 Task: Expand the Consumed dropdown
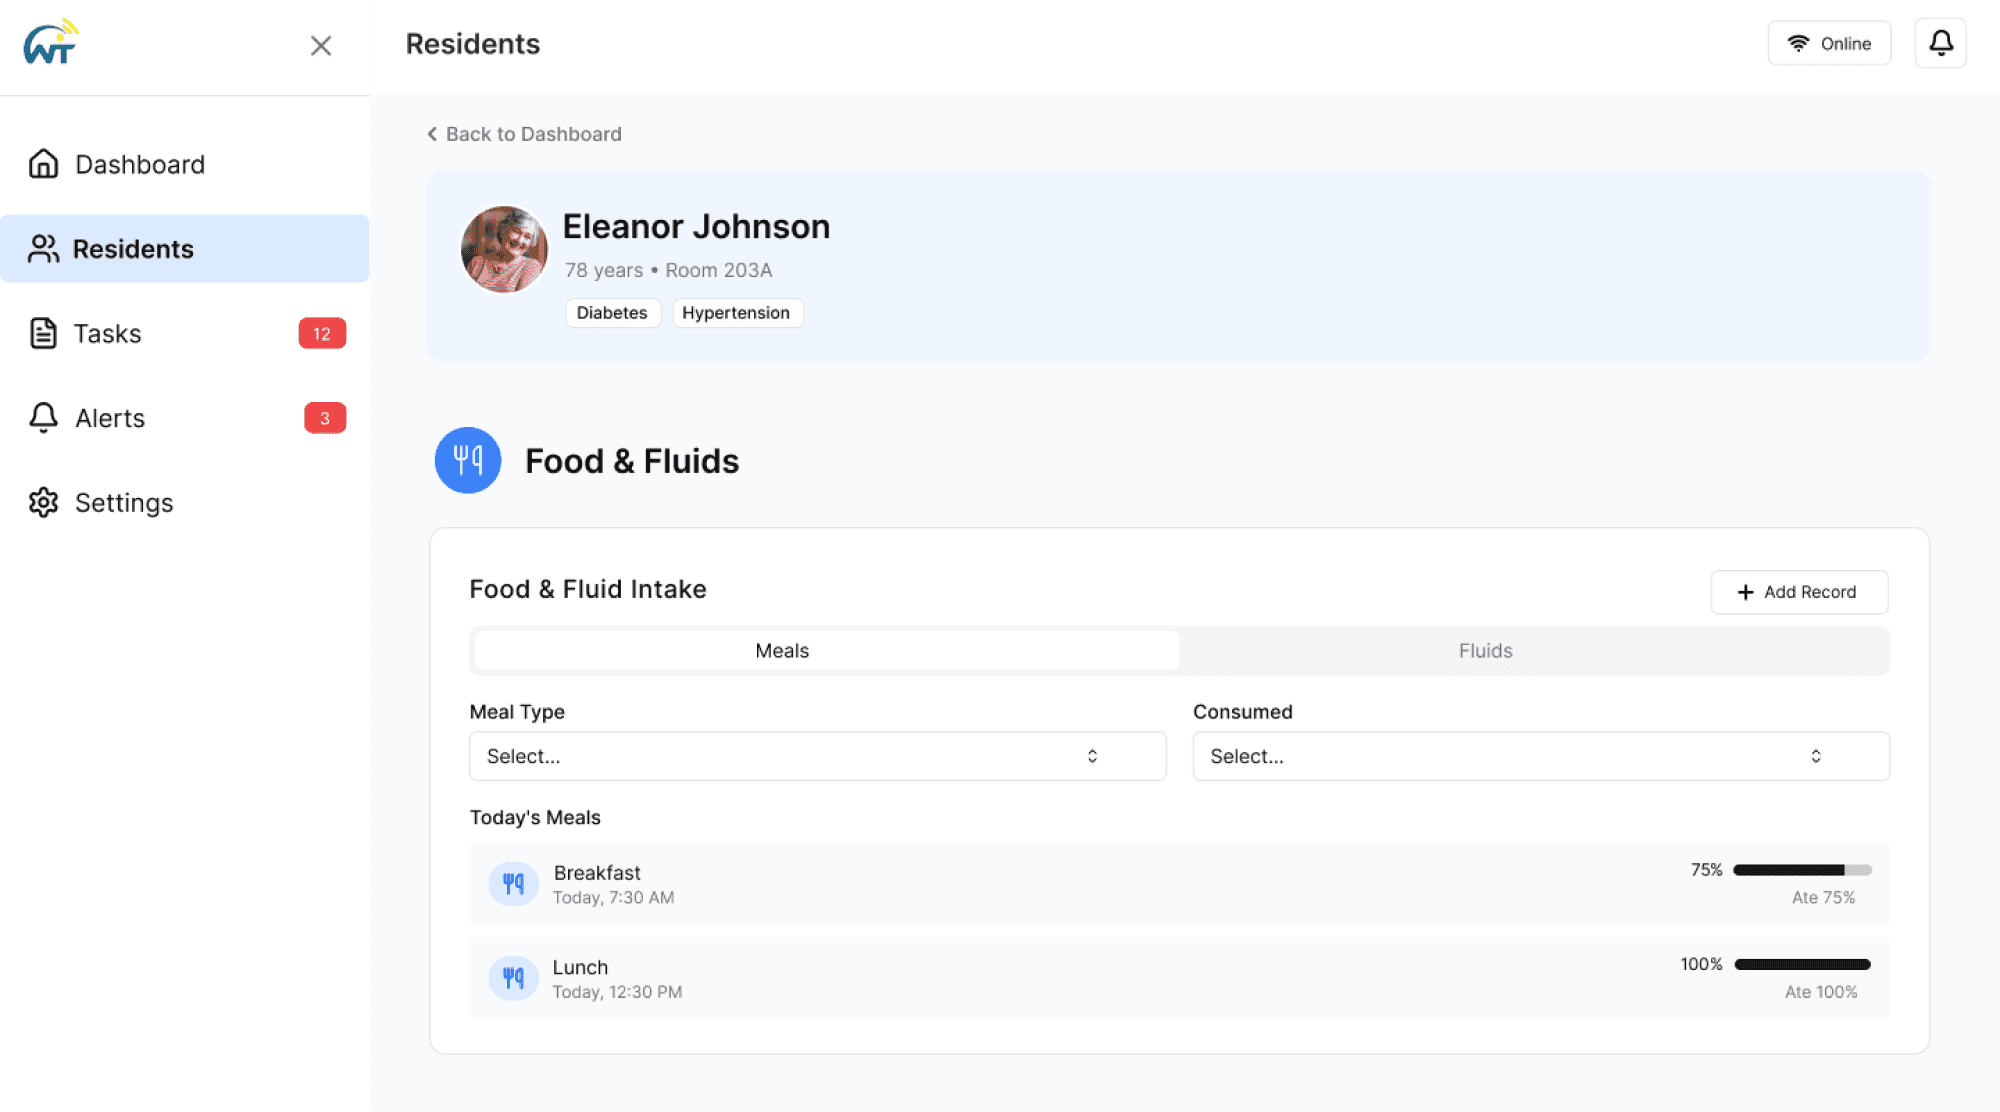[x=1540, y=756]
